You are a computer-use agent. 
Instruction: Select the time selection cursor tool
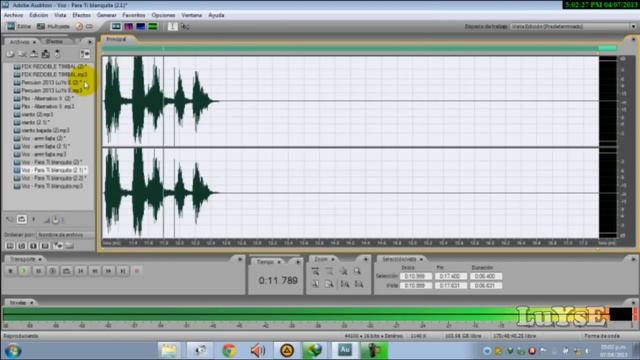173,27
